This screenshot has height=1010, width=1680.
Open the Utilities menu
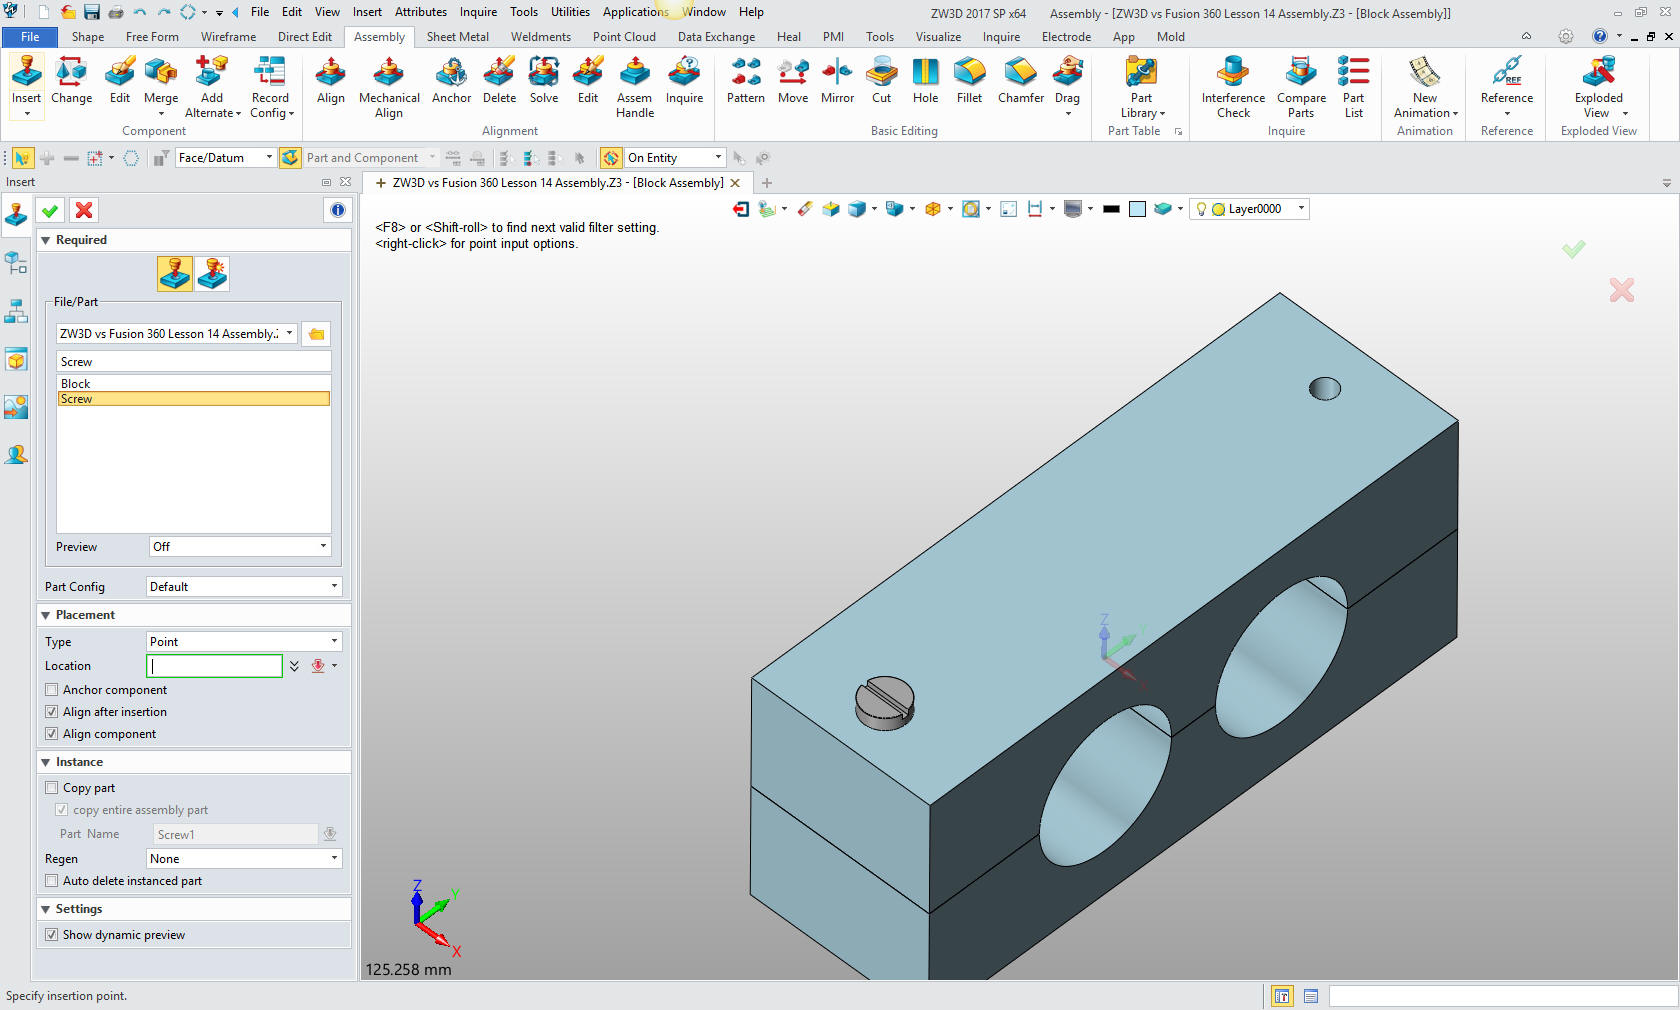(570, 12)
